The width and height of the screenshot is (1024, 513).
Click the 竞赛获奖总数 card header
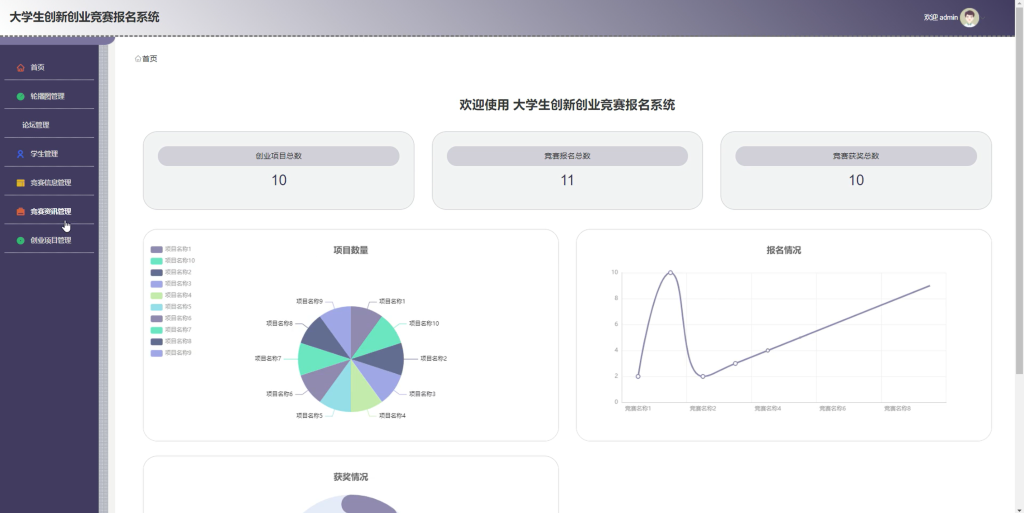click(856, 156)
